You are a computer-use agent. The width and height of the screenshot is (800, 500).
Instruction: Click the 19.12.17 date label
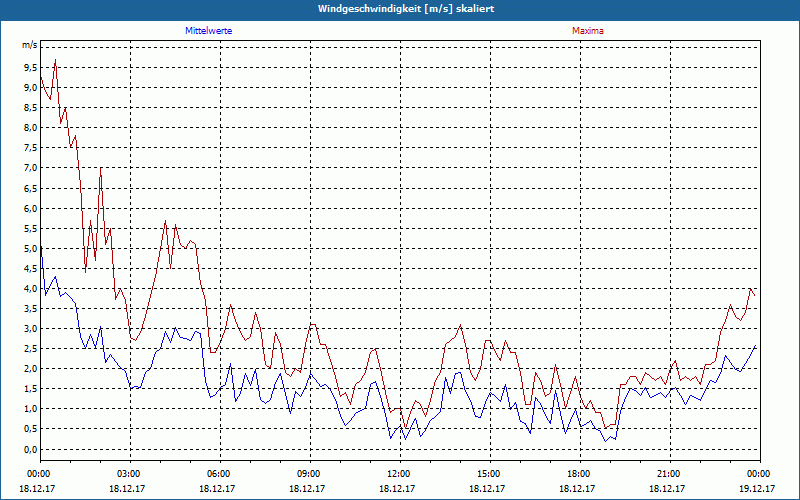pos(757,489)
